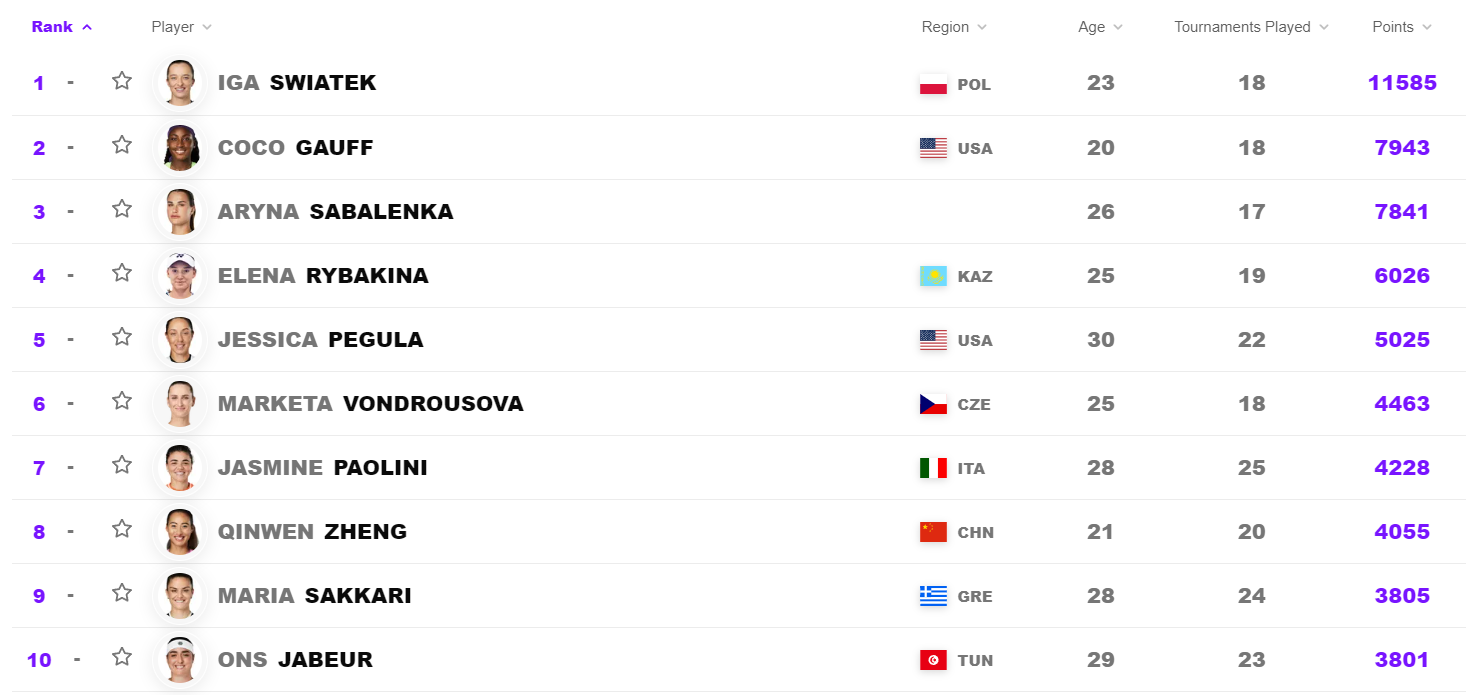The height and width of the screenshot is (695, 1466).
Task: Open Elena Rybakina's player profile link
Action: pyautogui.click(x=323, y=276)
